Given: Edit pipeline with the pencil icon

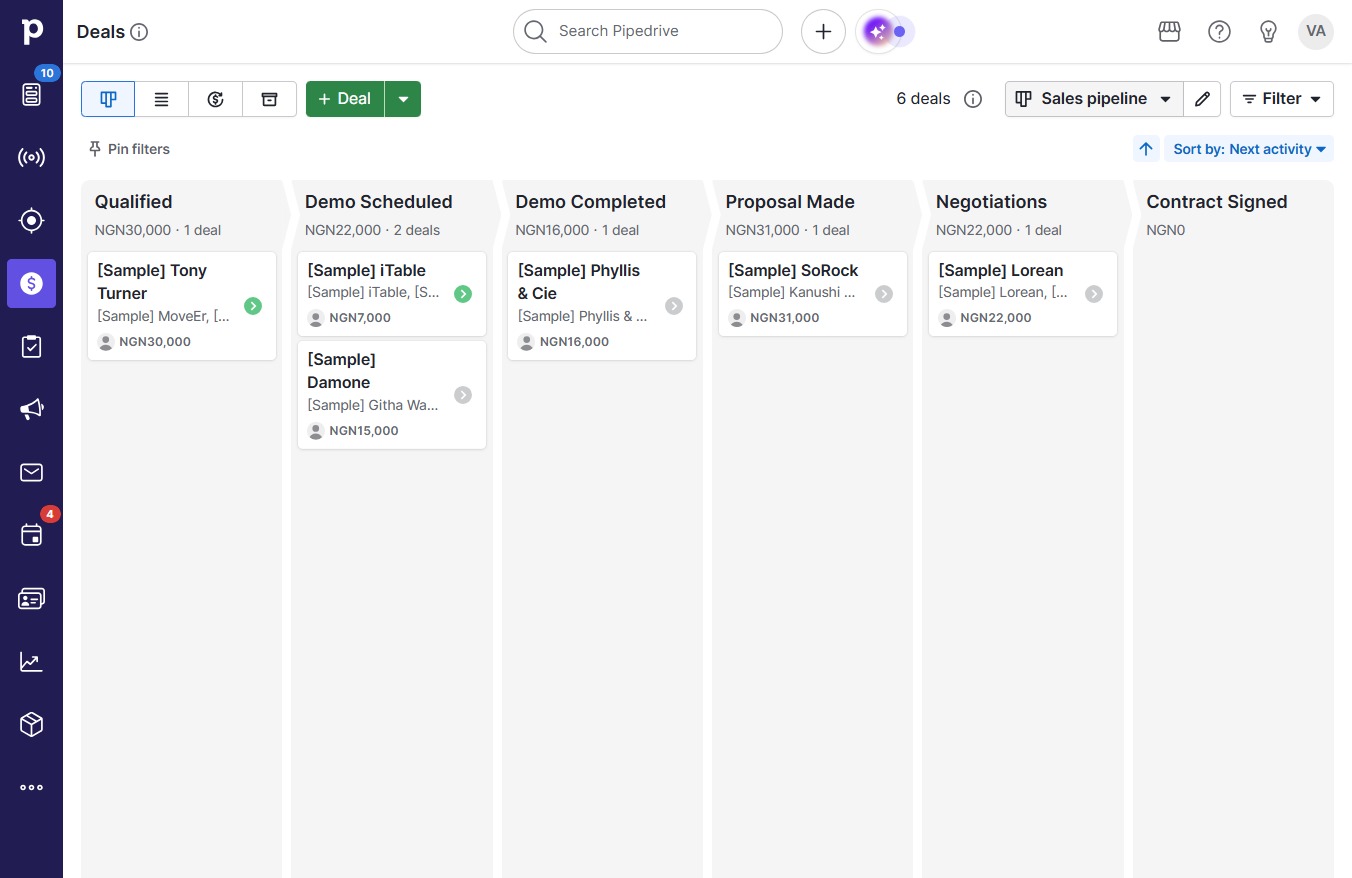Looking at the screenshot, I should pyautogui.click(x=1202, y=99).
